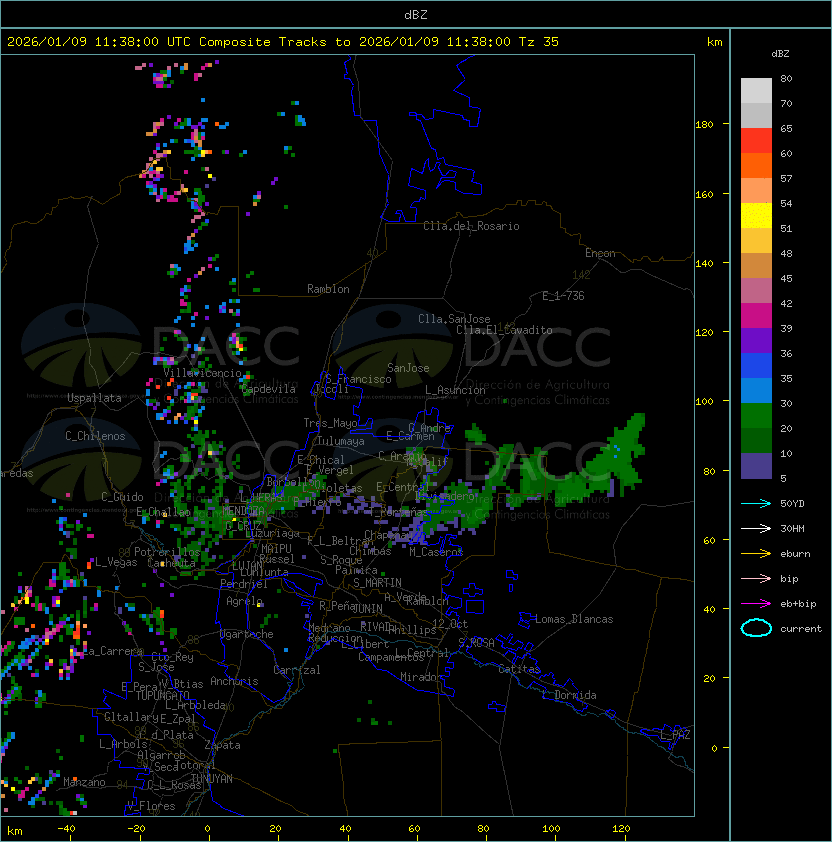Click the 'V_Flores' place label
Screen dimensions: 832x842
tap(151, 806)
